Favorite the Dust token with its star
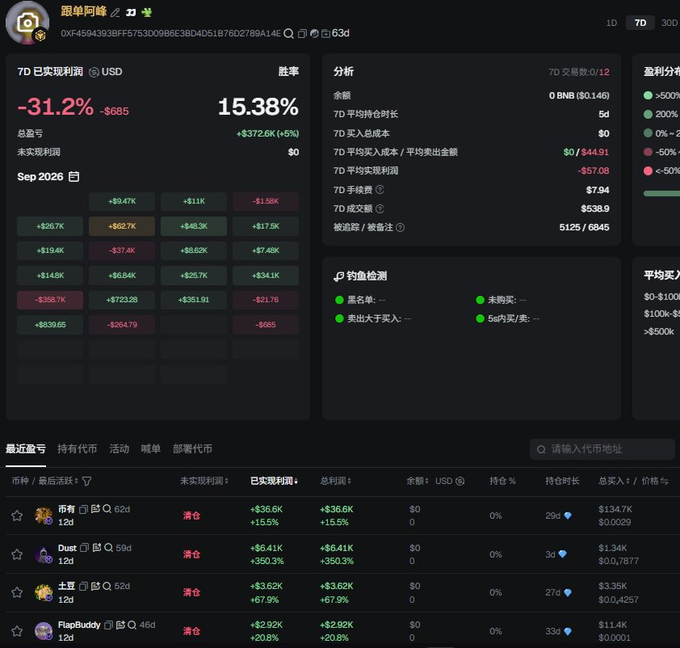Viewport: 680px width, 648px height. [17, 554]
